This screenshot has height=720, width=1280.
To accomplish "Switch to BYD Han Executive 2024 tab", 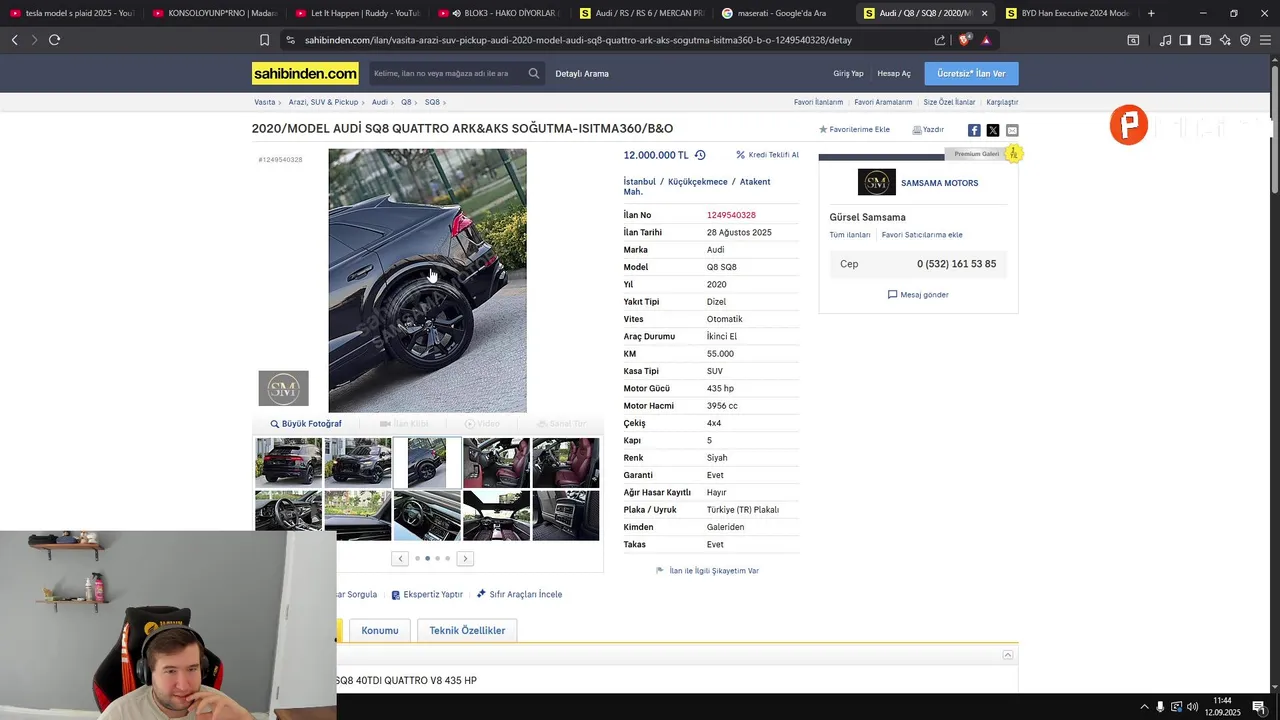I will pyautogui.click(x=1067, y=13).
